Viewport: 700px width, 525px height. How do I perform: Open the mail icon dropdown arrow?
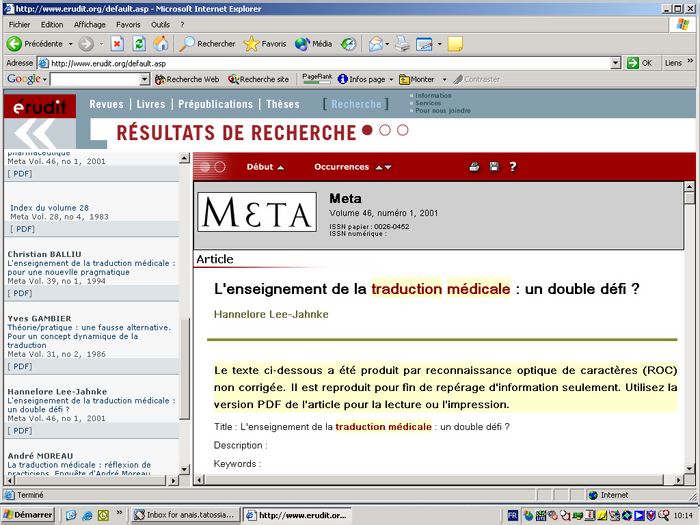click(x=387, y=44)
